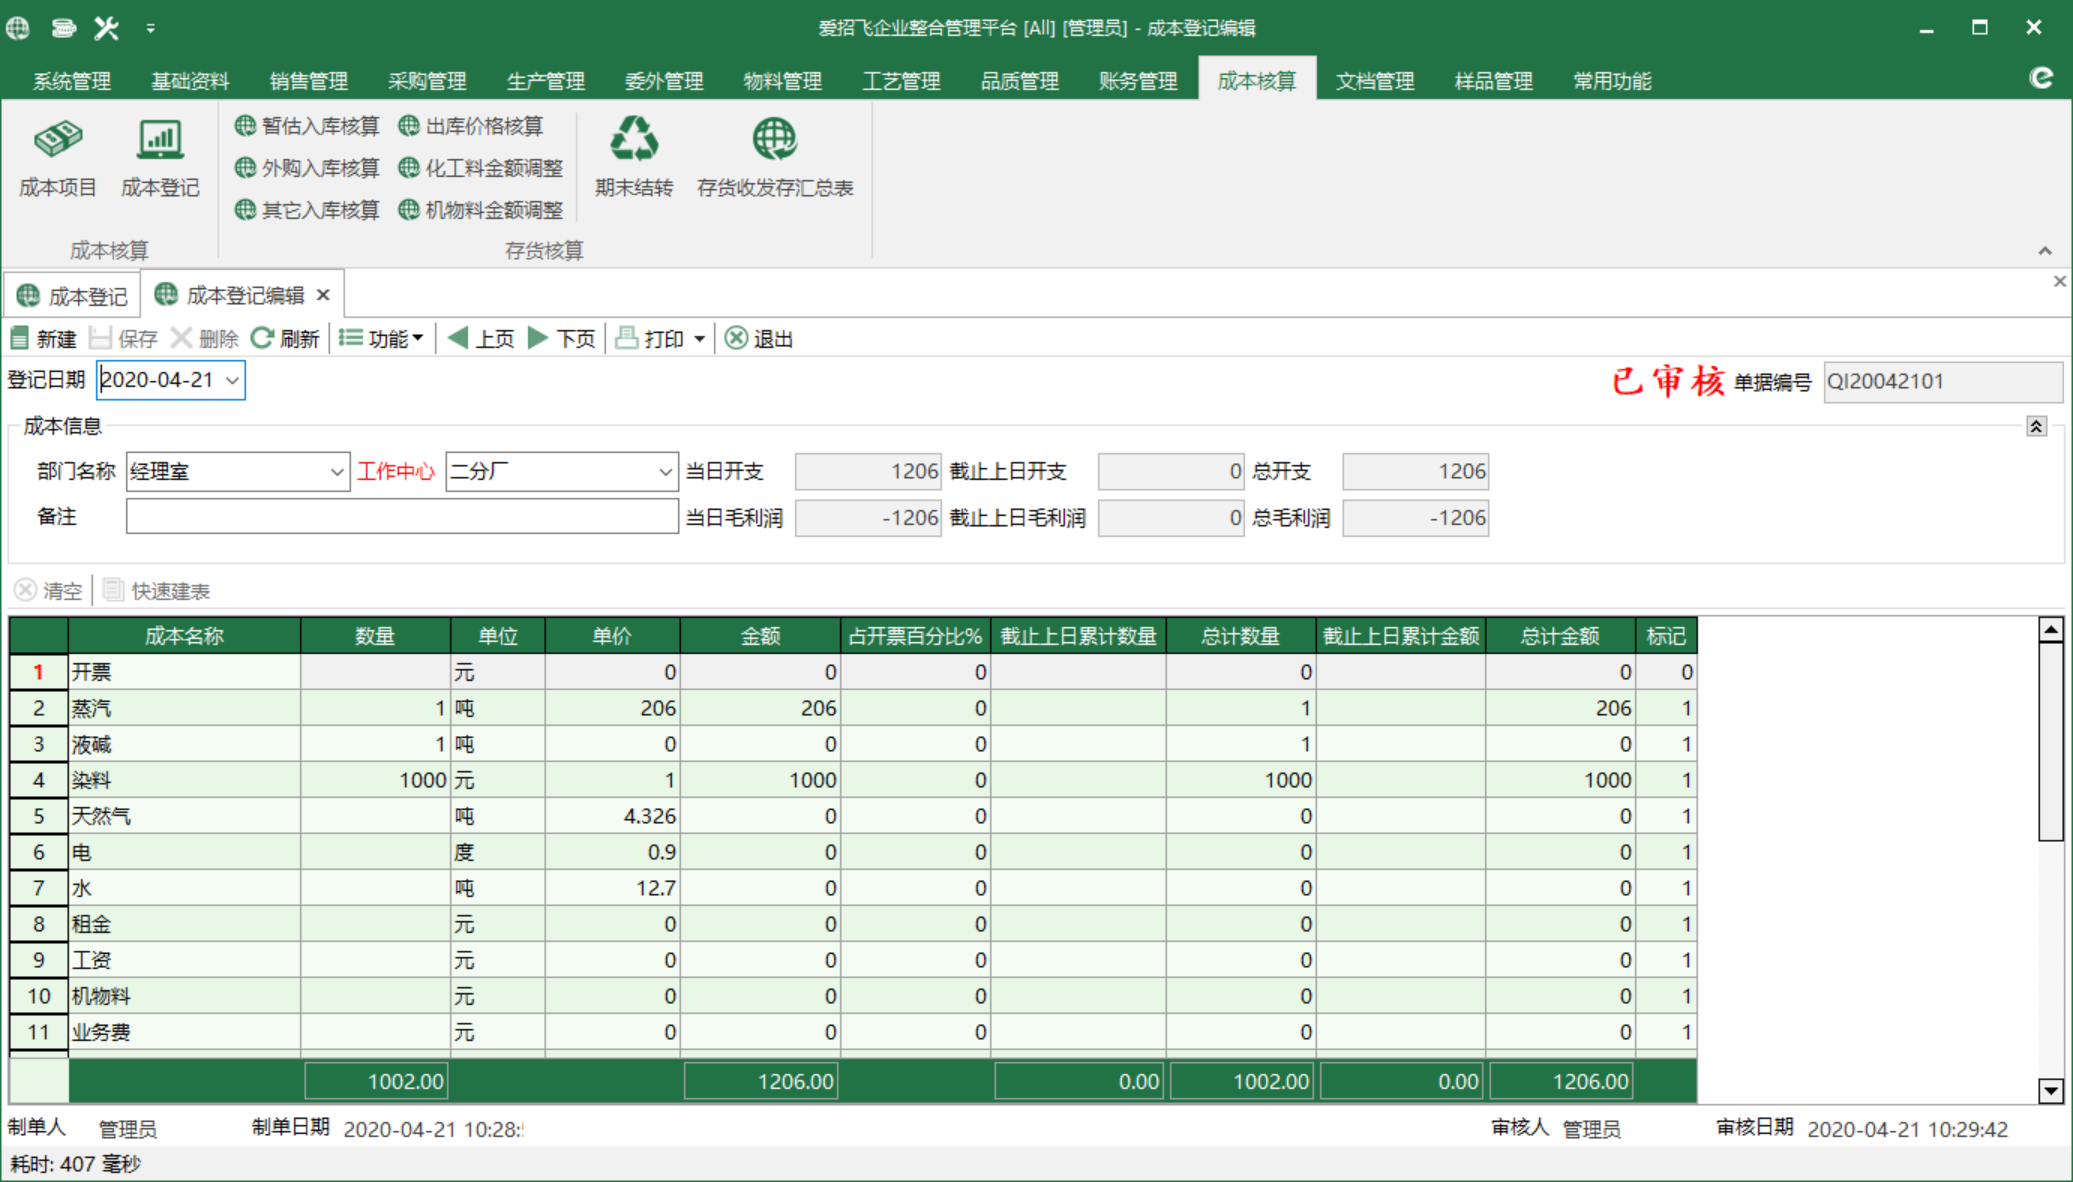Click the 成本名称 column header
Screen dimensions: 2073x1182
click(x=184, y=636)
